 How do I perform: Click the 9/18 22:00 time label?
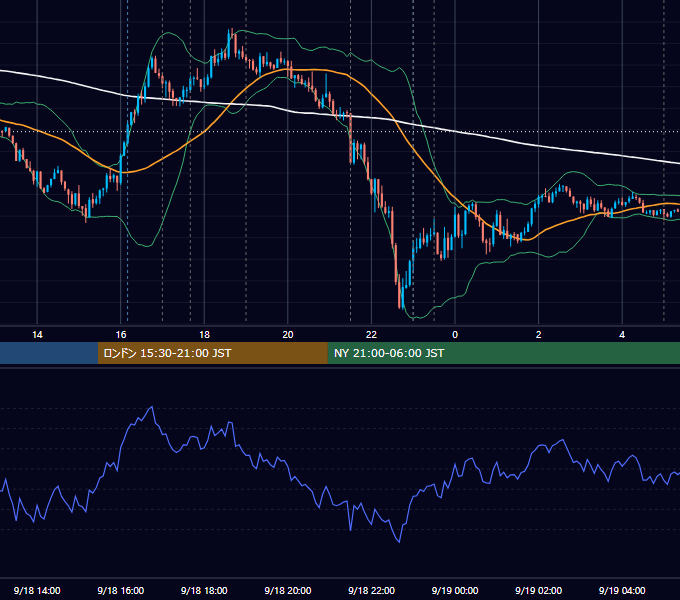point(371,590)
